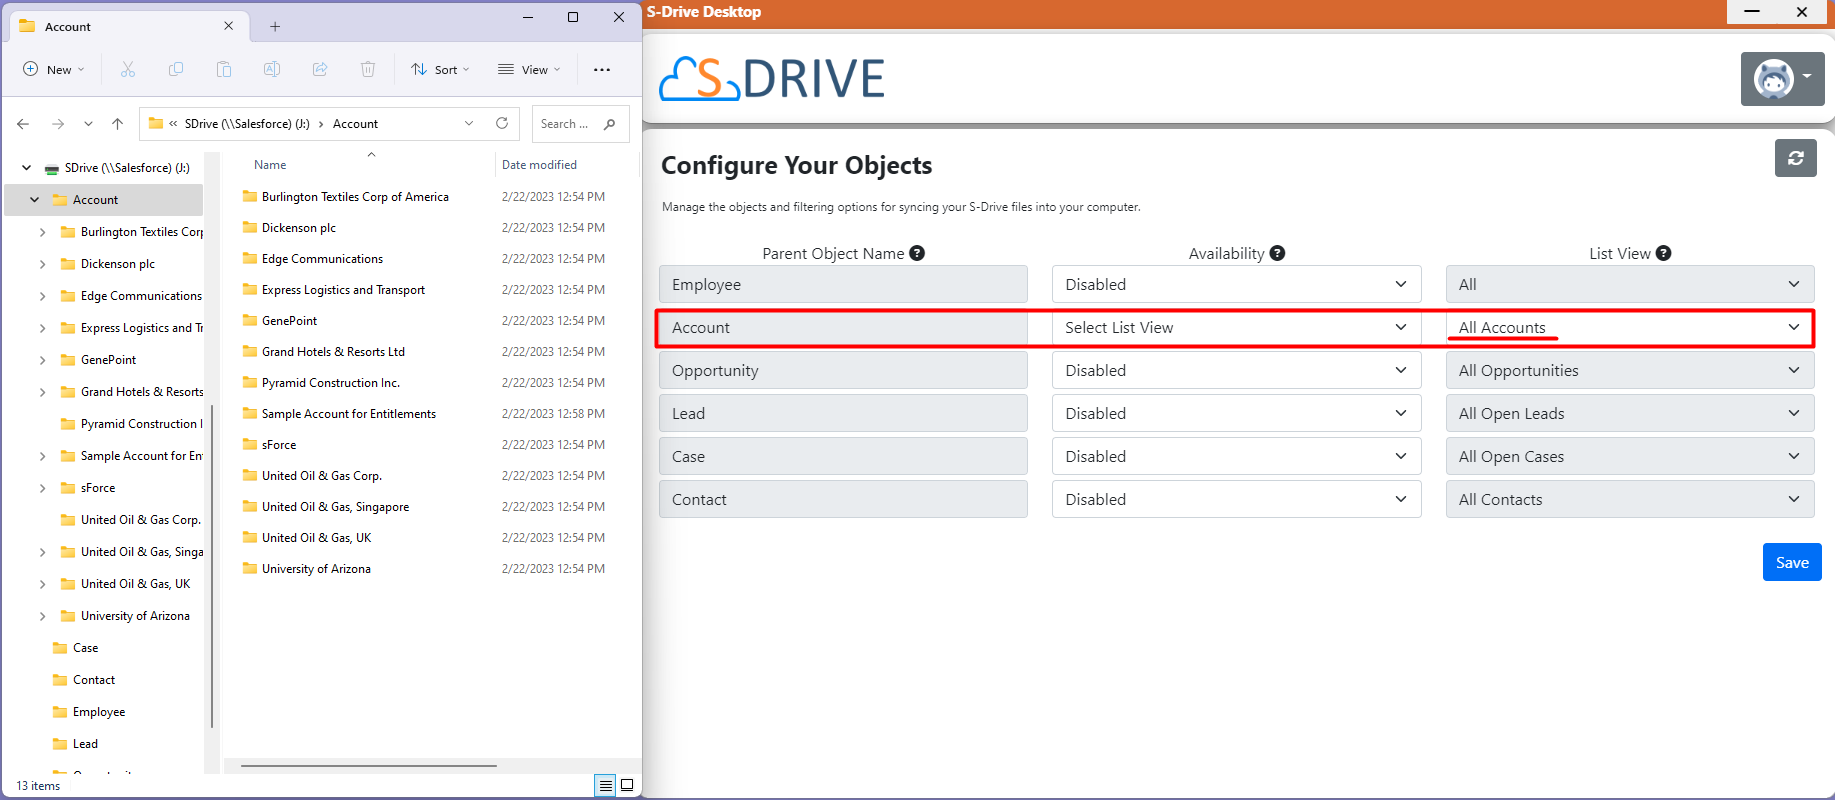1835x800 pixels.
Task: Go up one folder level
Action: (x=118, y=124)
